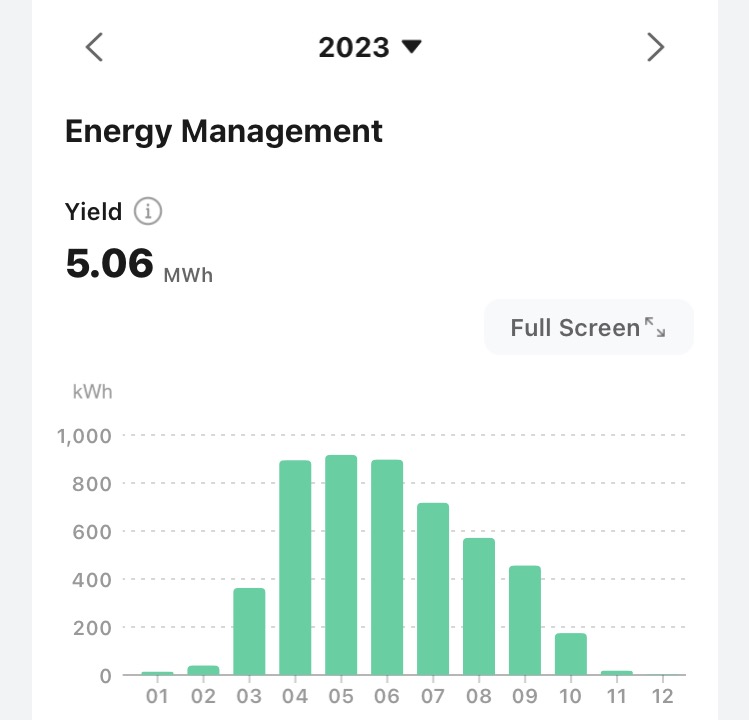
Task: Tap the July yield bar
Action: pyautogui.click(x=433, y=589)
